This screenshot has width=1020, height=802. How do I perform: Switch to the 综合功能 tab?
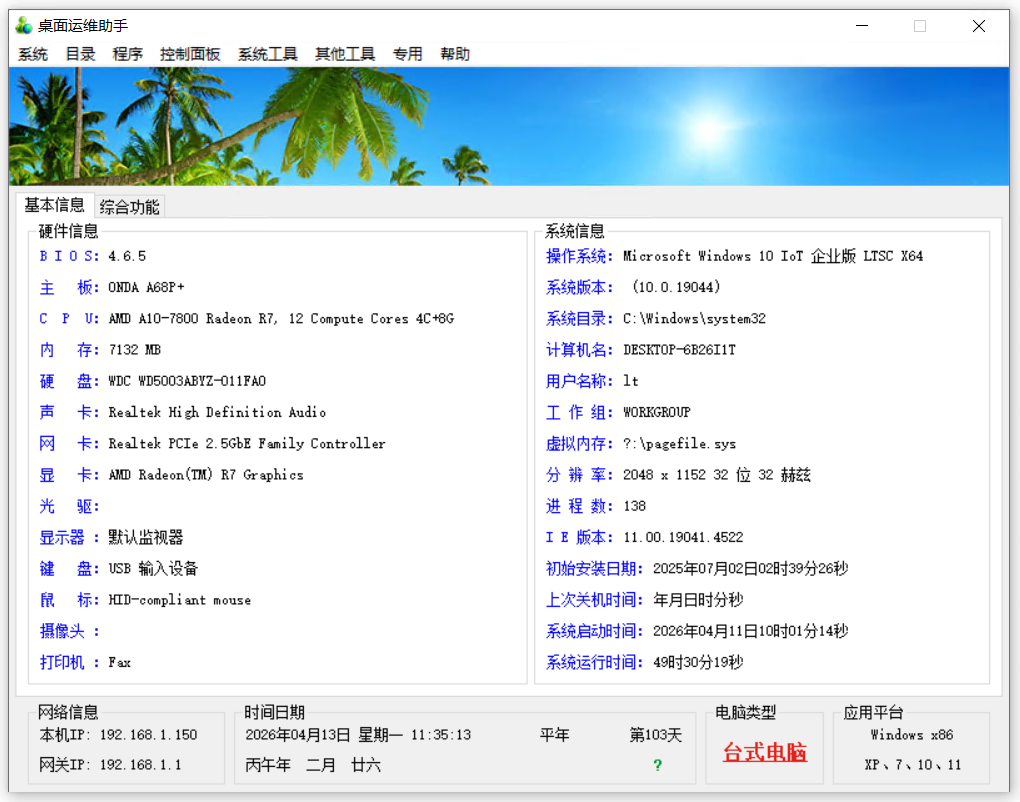click(129, 207)
